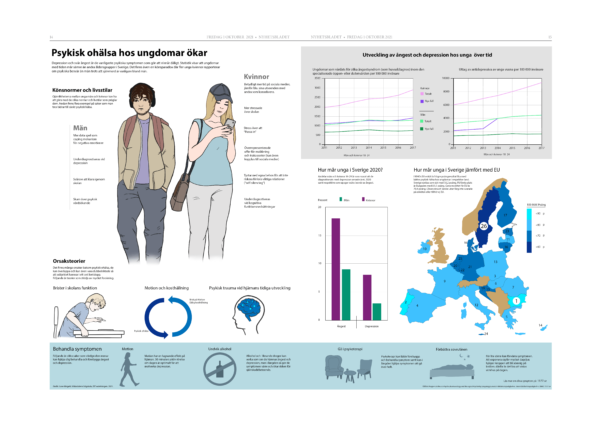The width and height of the screenshot is (600, 428).
Task: Click the 'Män' column heading
Action: pyautogui.click(x=80, y=128)
